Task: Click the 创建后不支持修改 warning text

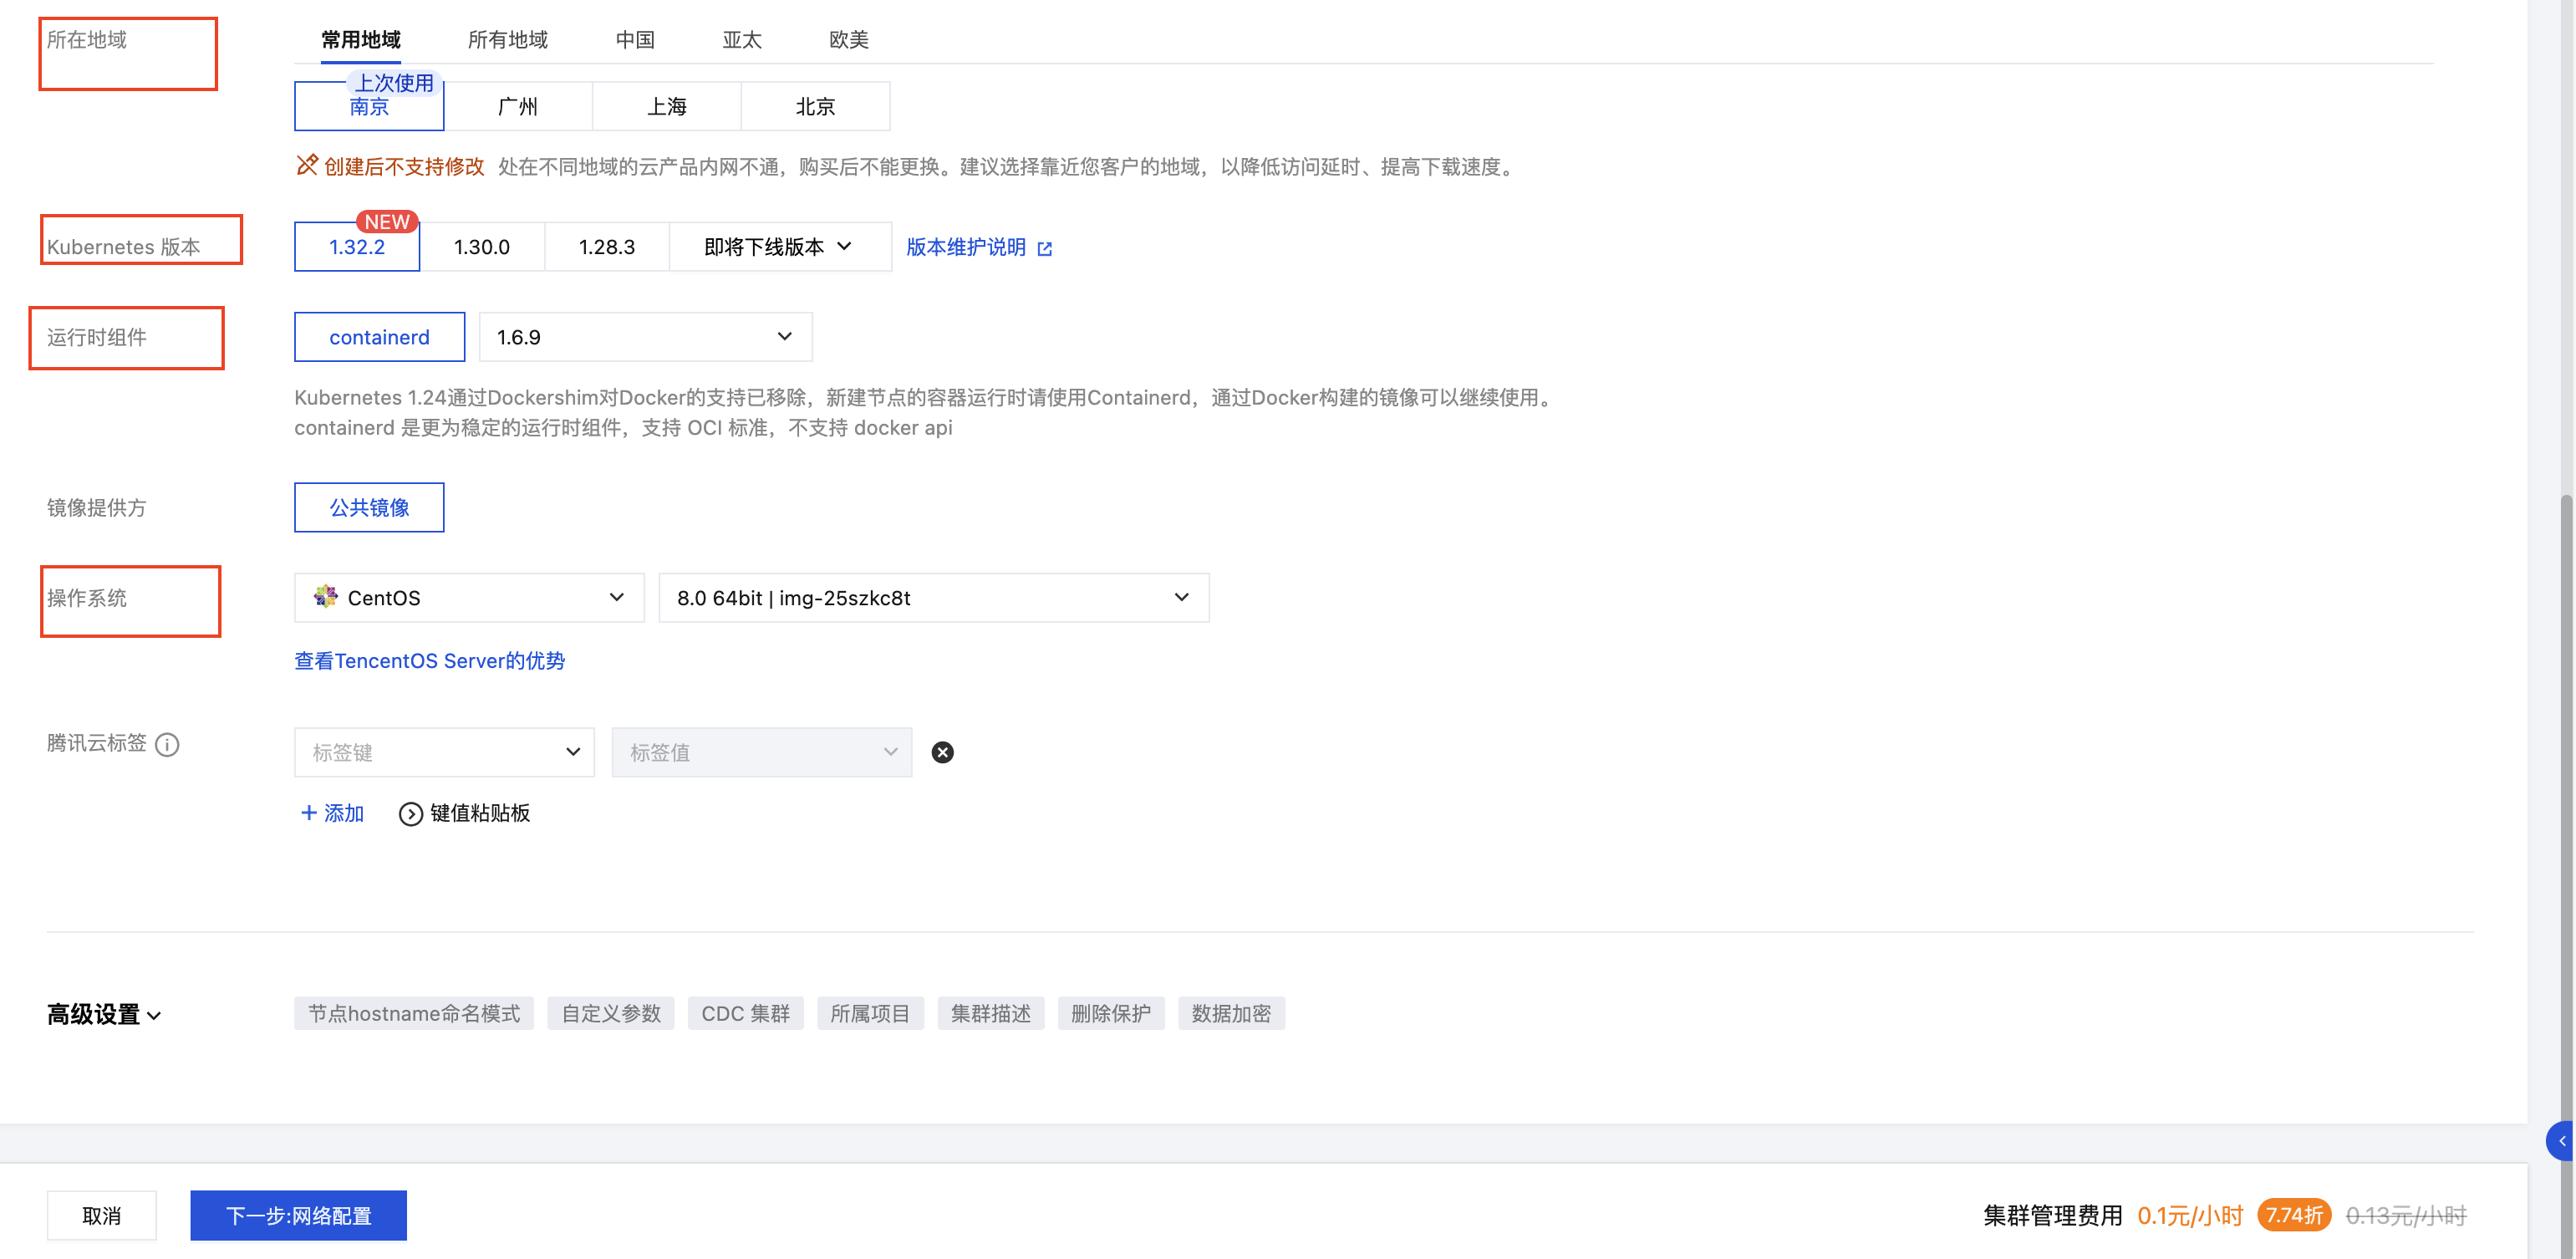Action: (x=404, y=167)
